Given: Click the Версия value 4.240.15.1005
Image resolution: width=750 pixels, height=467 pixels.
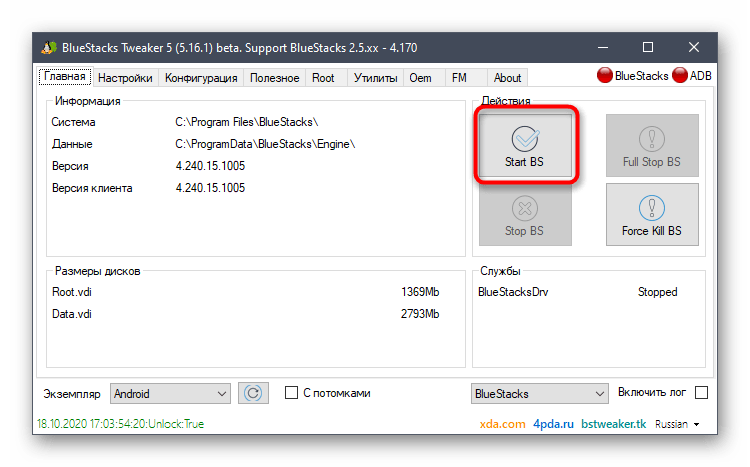Looking at the screenshot, I should [x=210, y=166].
